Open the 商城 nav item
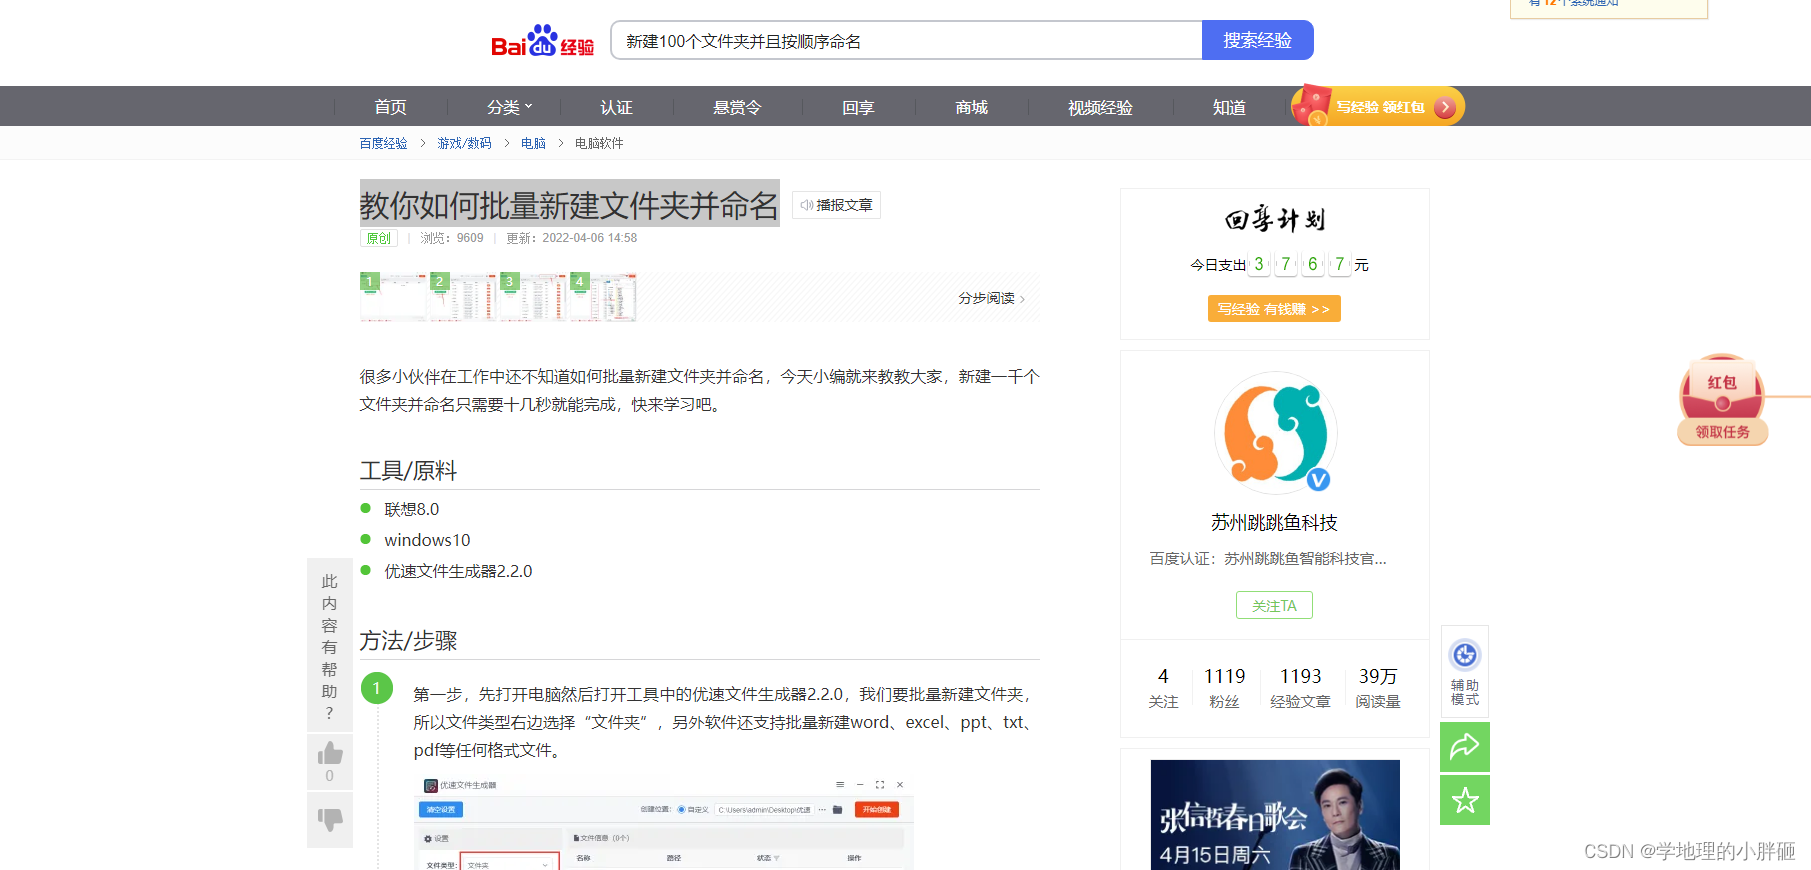This screenshot has height=870, width=1811. click(x=971, y=107)
